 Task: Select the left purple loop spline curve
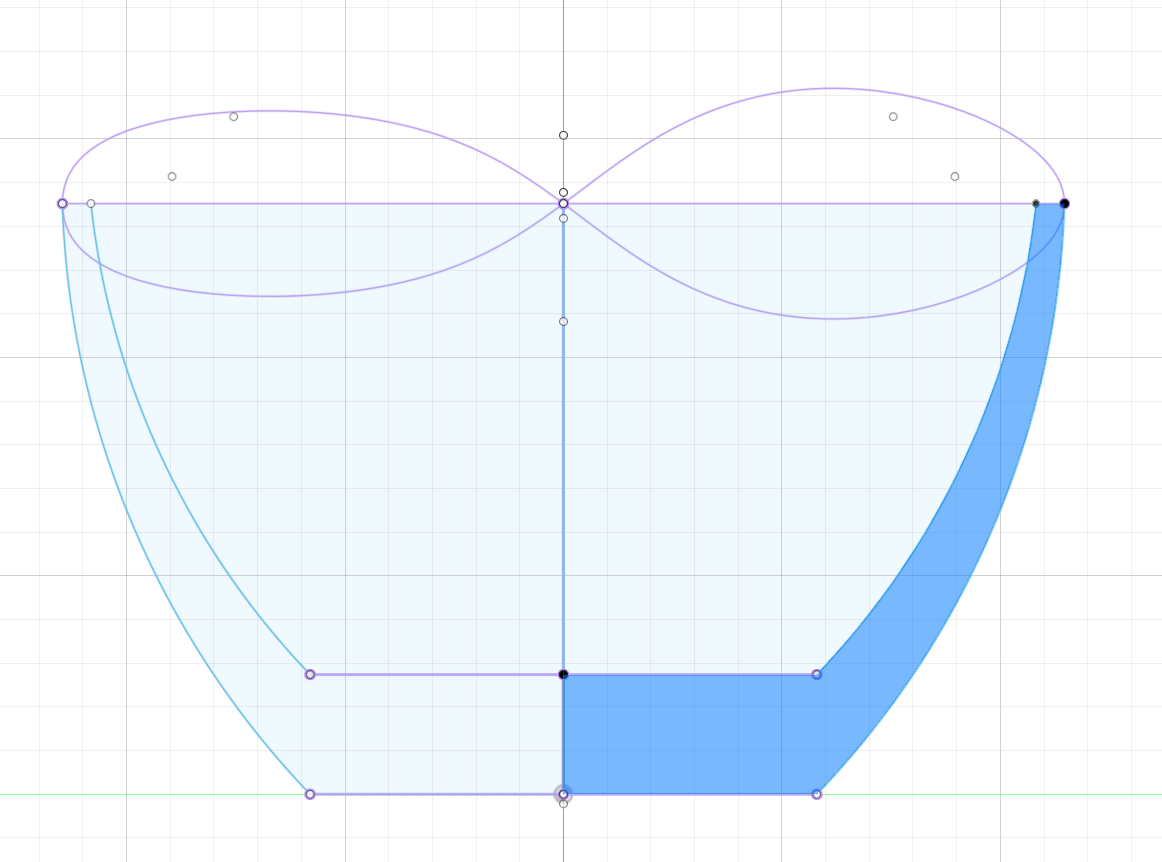[x=271, y=111]
